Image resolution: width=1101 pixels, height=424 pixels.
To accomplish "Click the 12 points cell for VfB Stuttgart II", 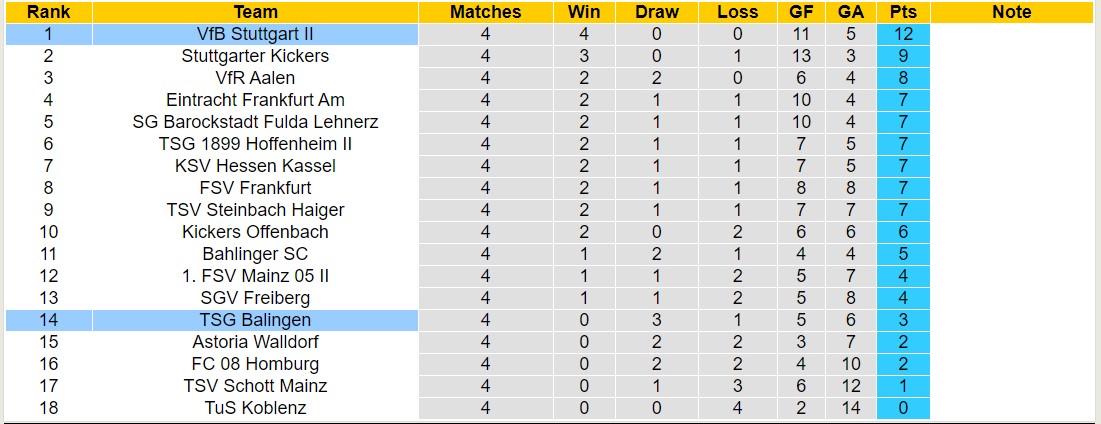I will click(902, 34).
